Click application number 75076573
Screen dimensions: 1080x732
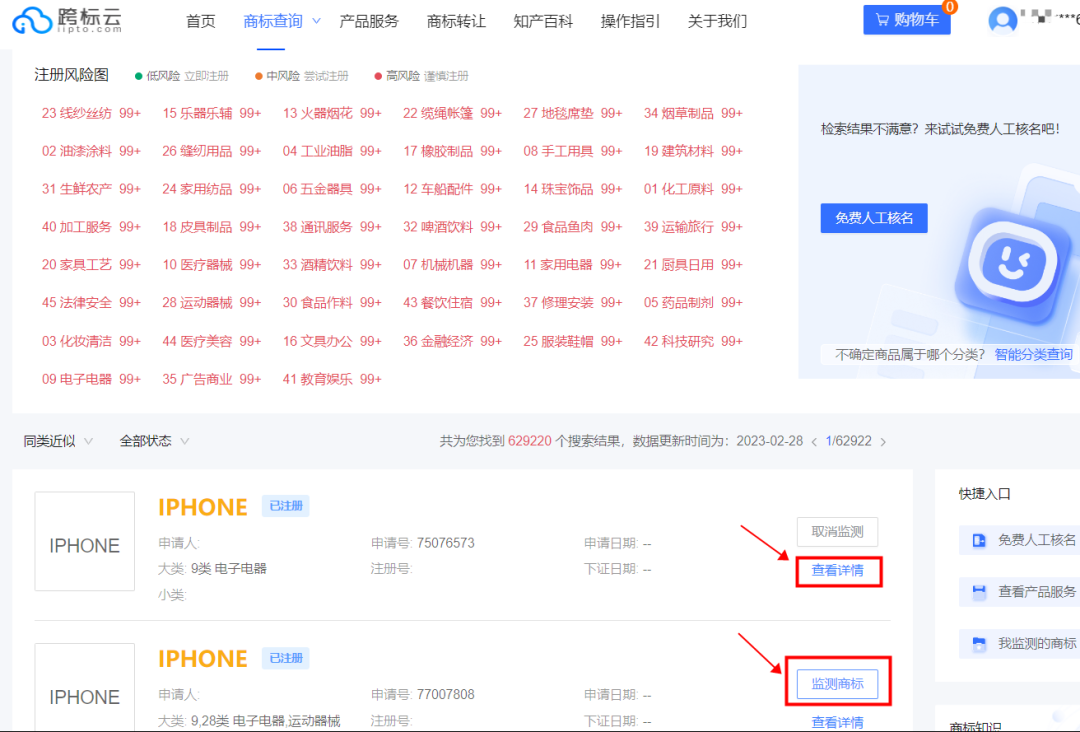[445, 543]
